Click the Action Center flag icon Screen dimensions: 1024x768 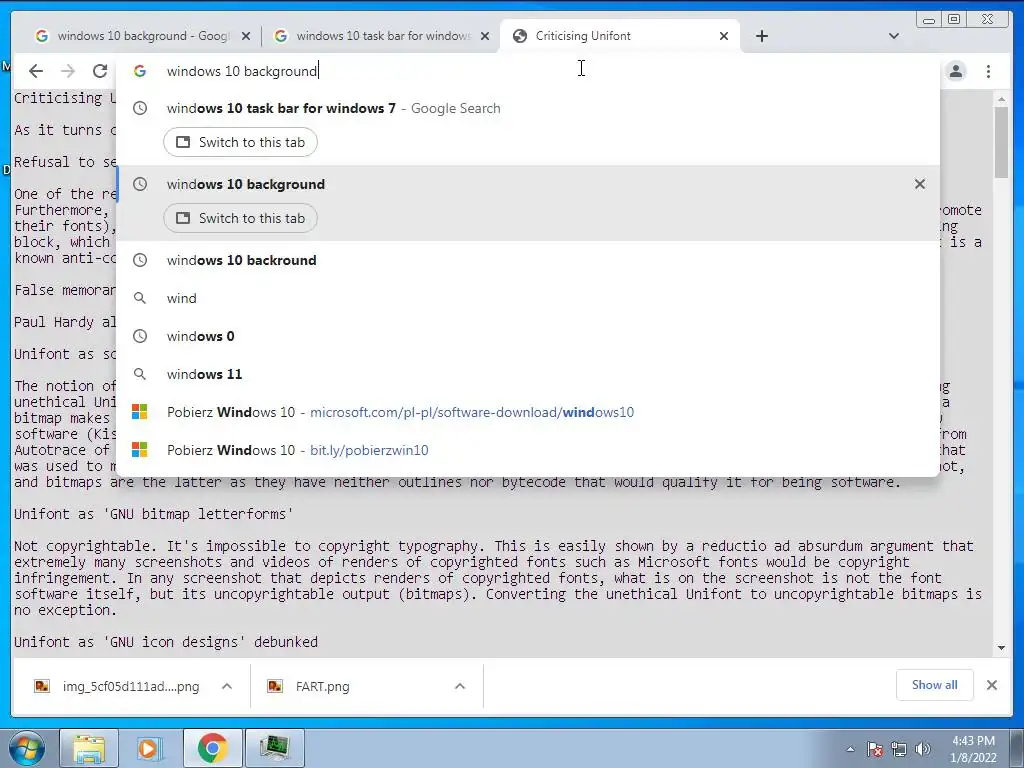874,749
